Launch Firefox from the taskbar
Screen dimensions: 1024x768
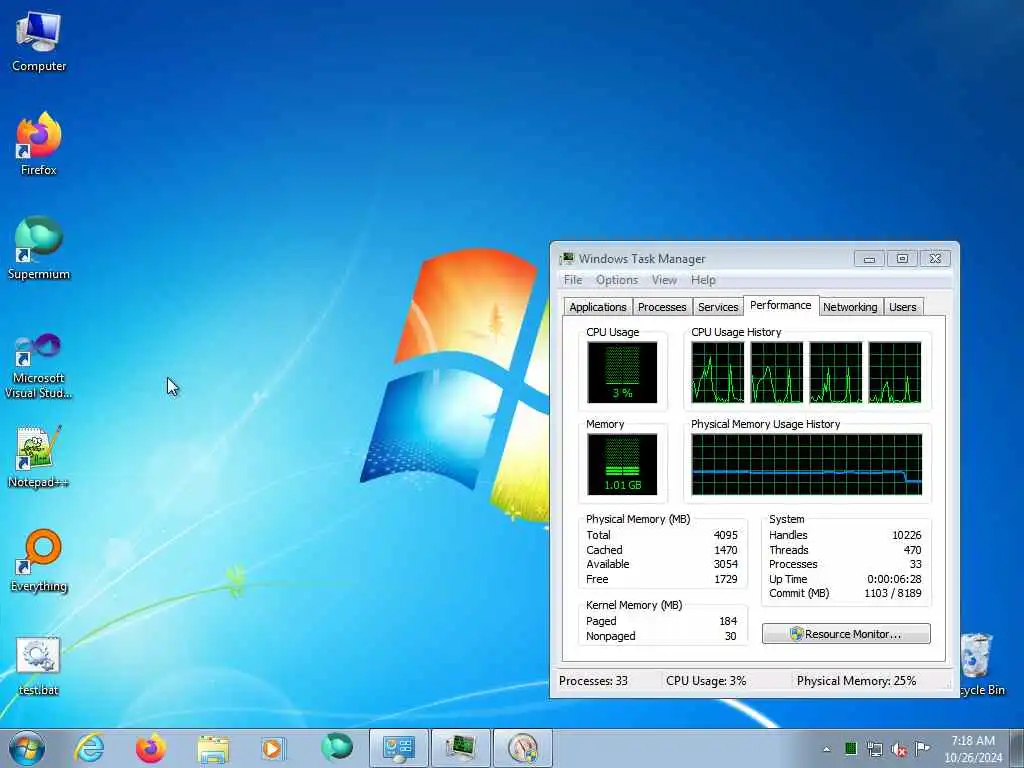(150, 748)
